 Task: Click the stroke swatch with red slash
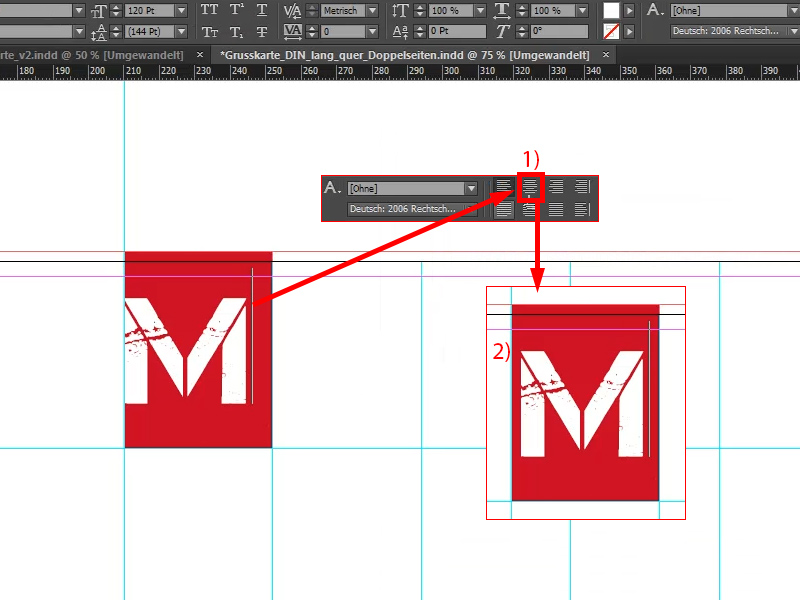point(611,32)
